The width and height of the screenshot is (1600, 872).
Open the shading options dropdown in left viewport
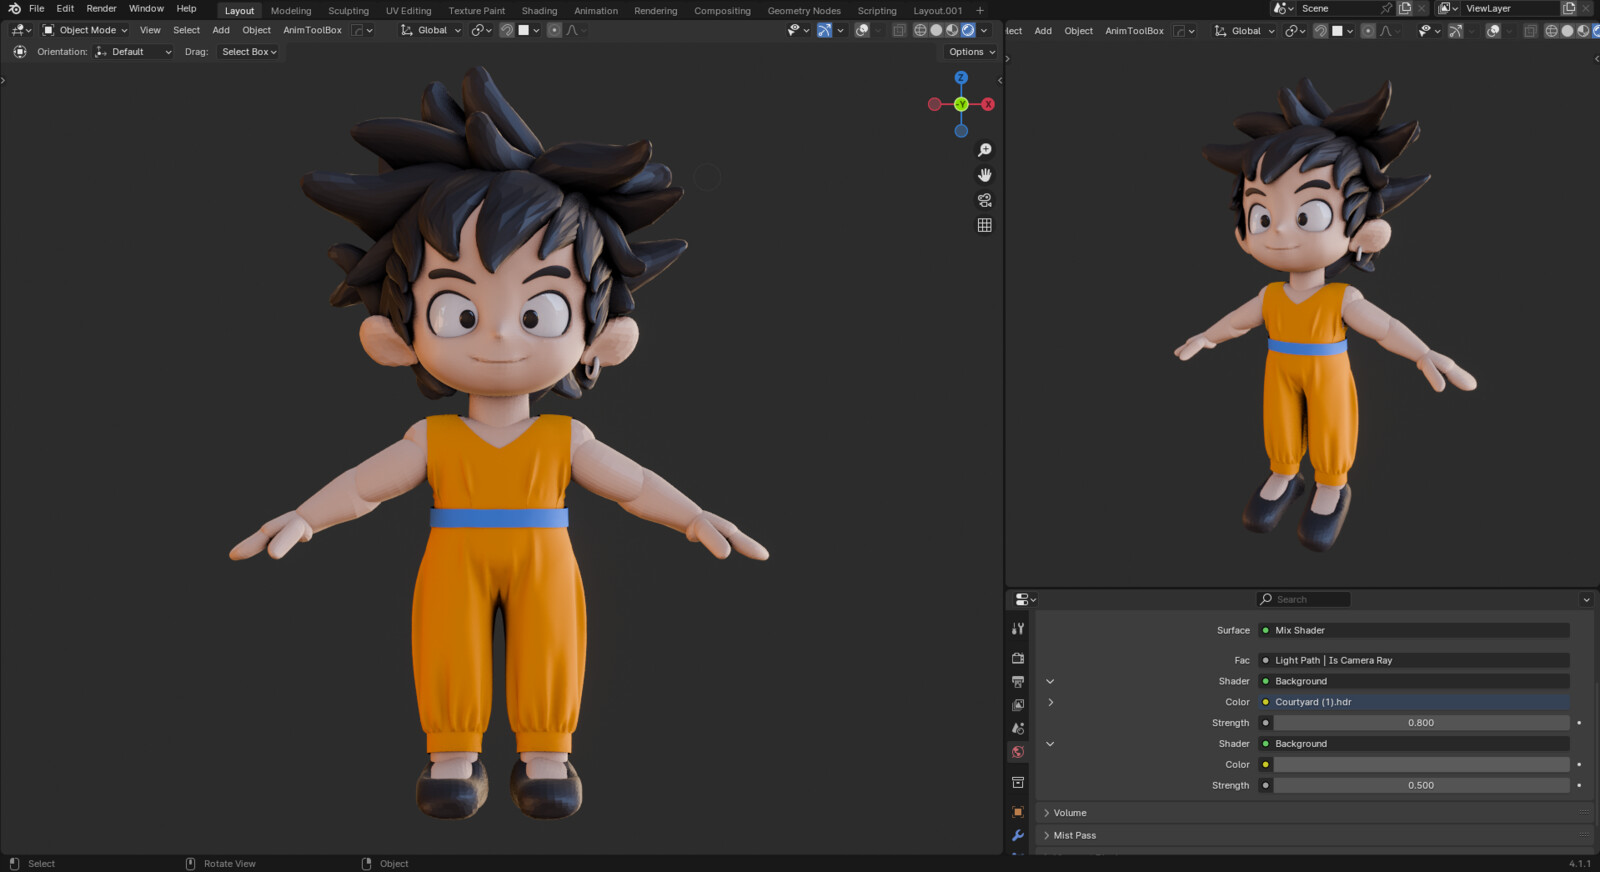point(984,30)
